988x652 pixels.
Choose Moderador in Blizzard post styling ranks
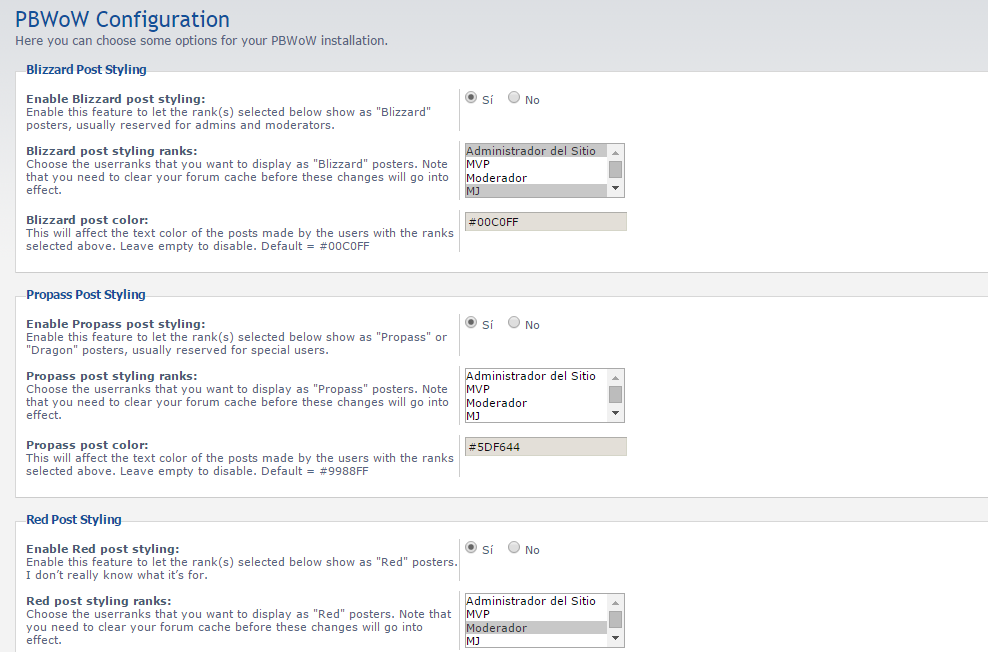(536, 178)
